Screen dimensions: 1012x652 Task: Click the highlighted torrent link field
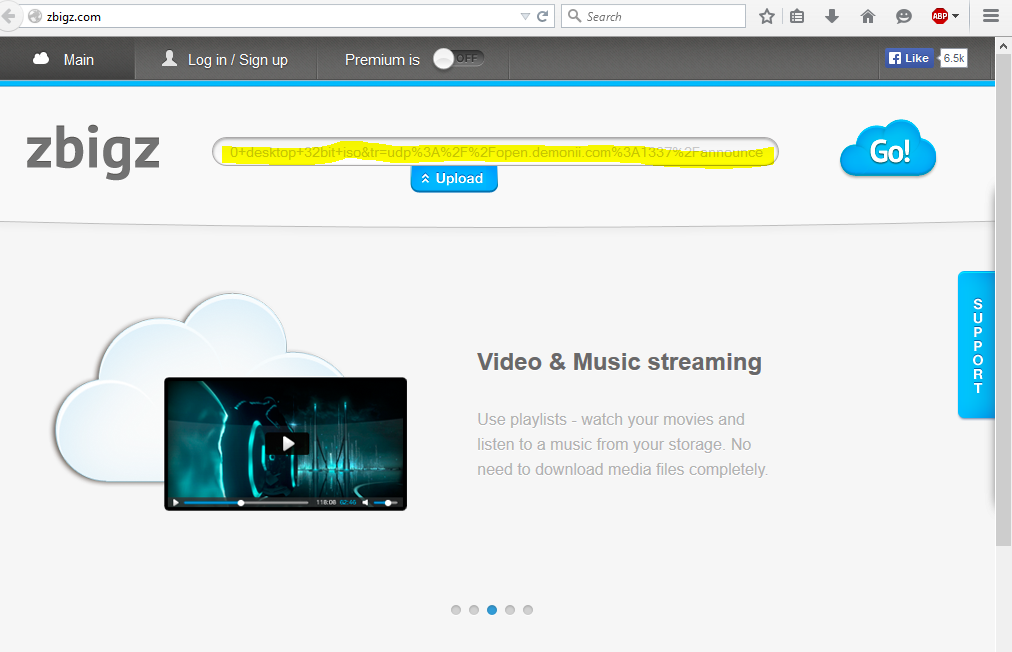tap(495, 152)
